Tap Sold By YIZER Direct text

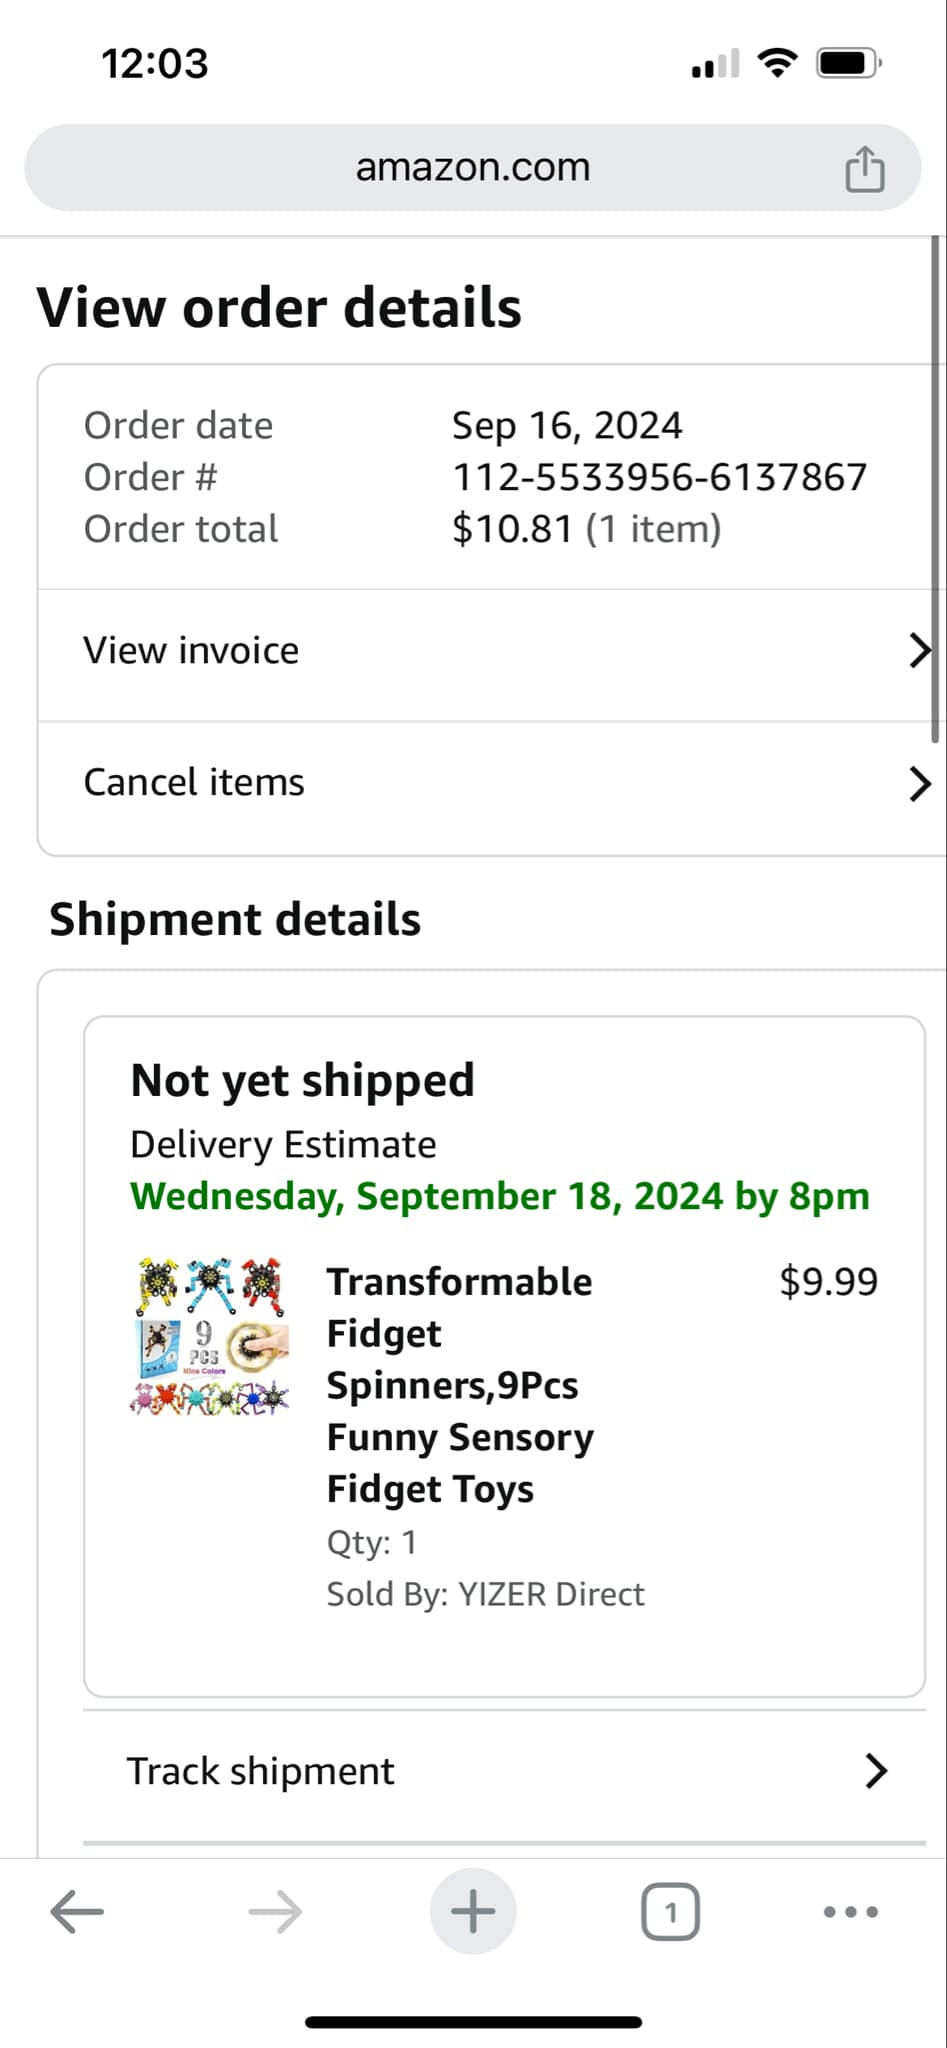pyautogui.click(x=485, y=1594)
